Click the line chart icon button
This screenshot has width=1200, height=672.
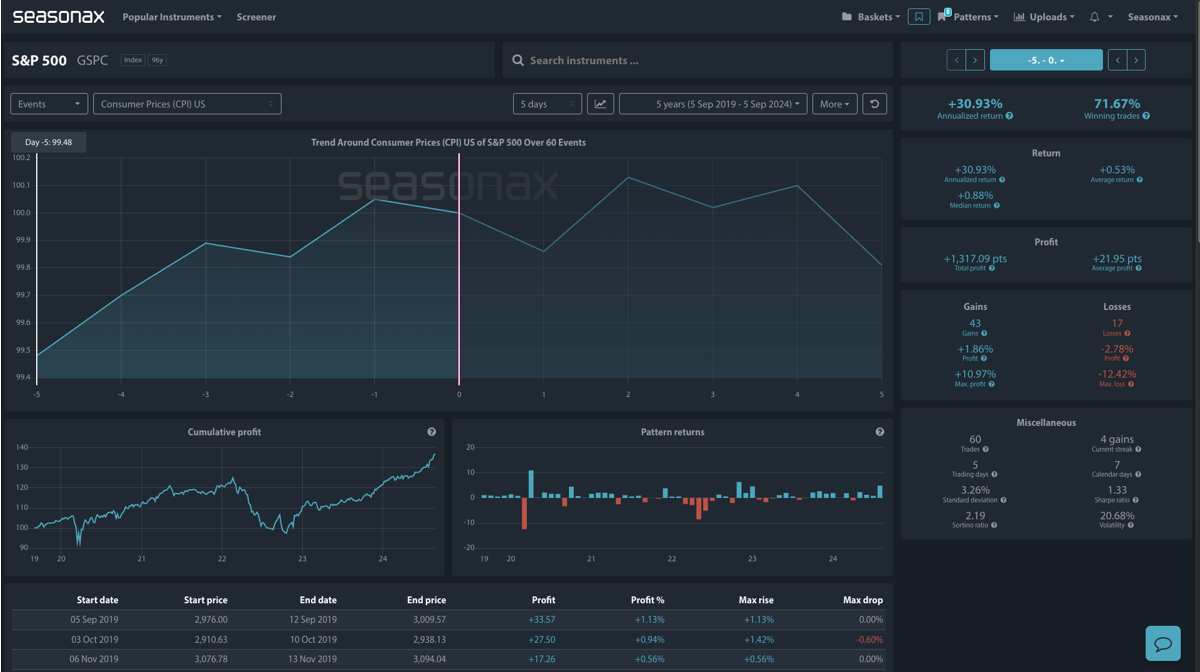click(x=600, y=104)
